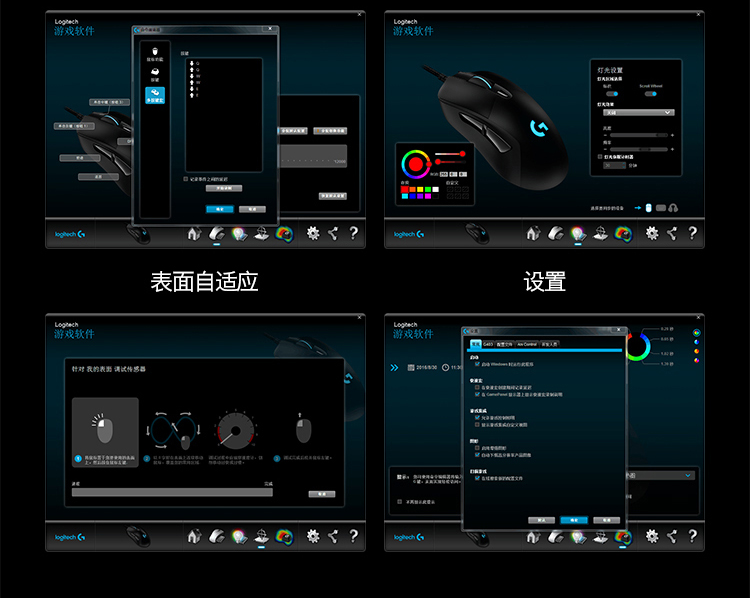Pick the yellow preset color swatch
This screenshot has width=750, height=598.
[420, 189]
